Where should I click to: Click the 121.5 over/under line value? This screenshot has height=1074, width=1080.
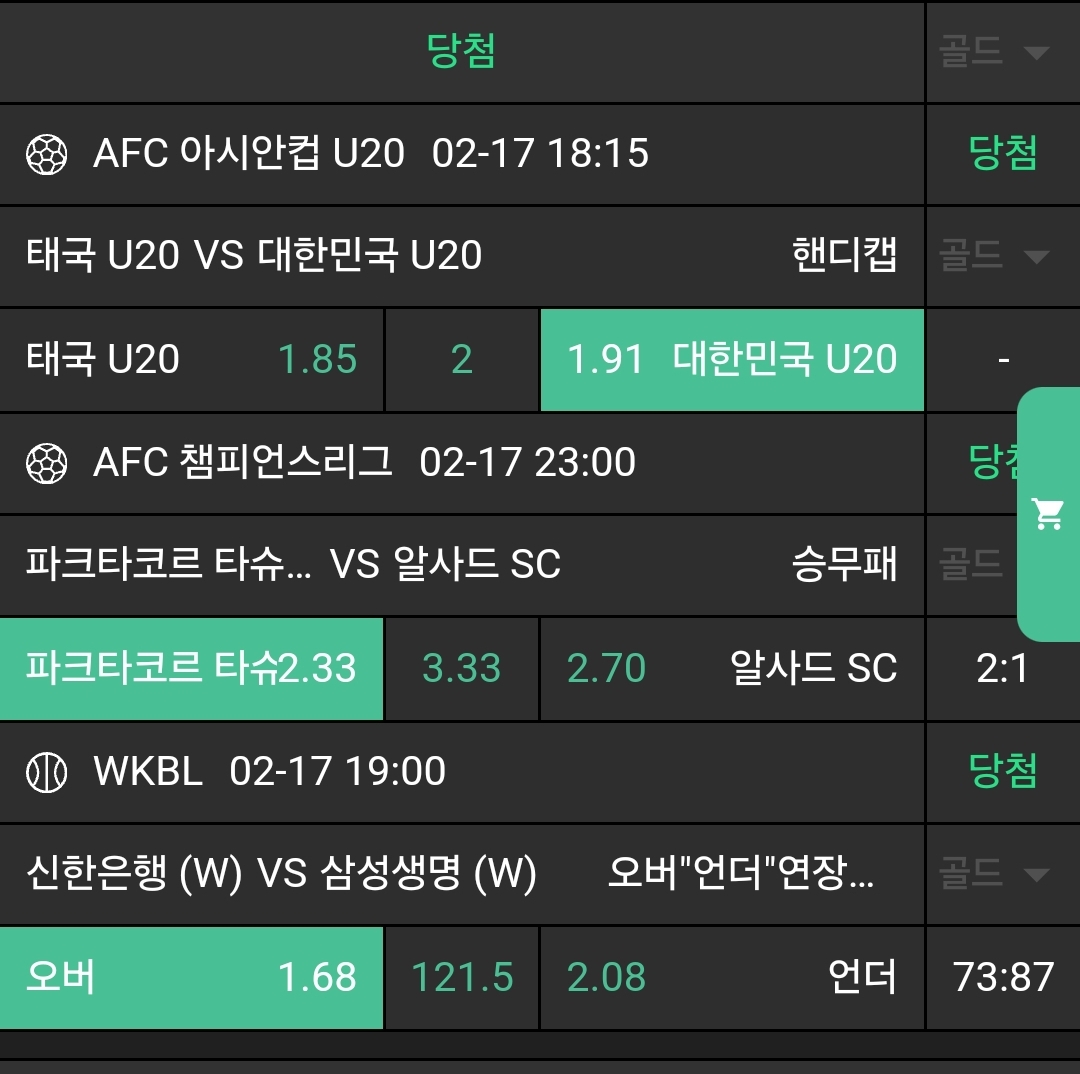pos(461,977)
